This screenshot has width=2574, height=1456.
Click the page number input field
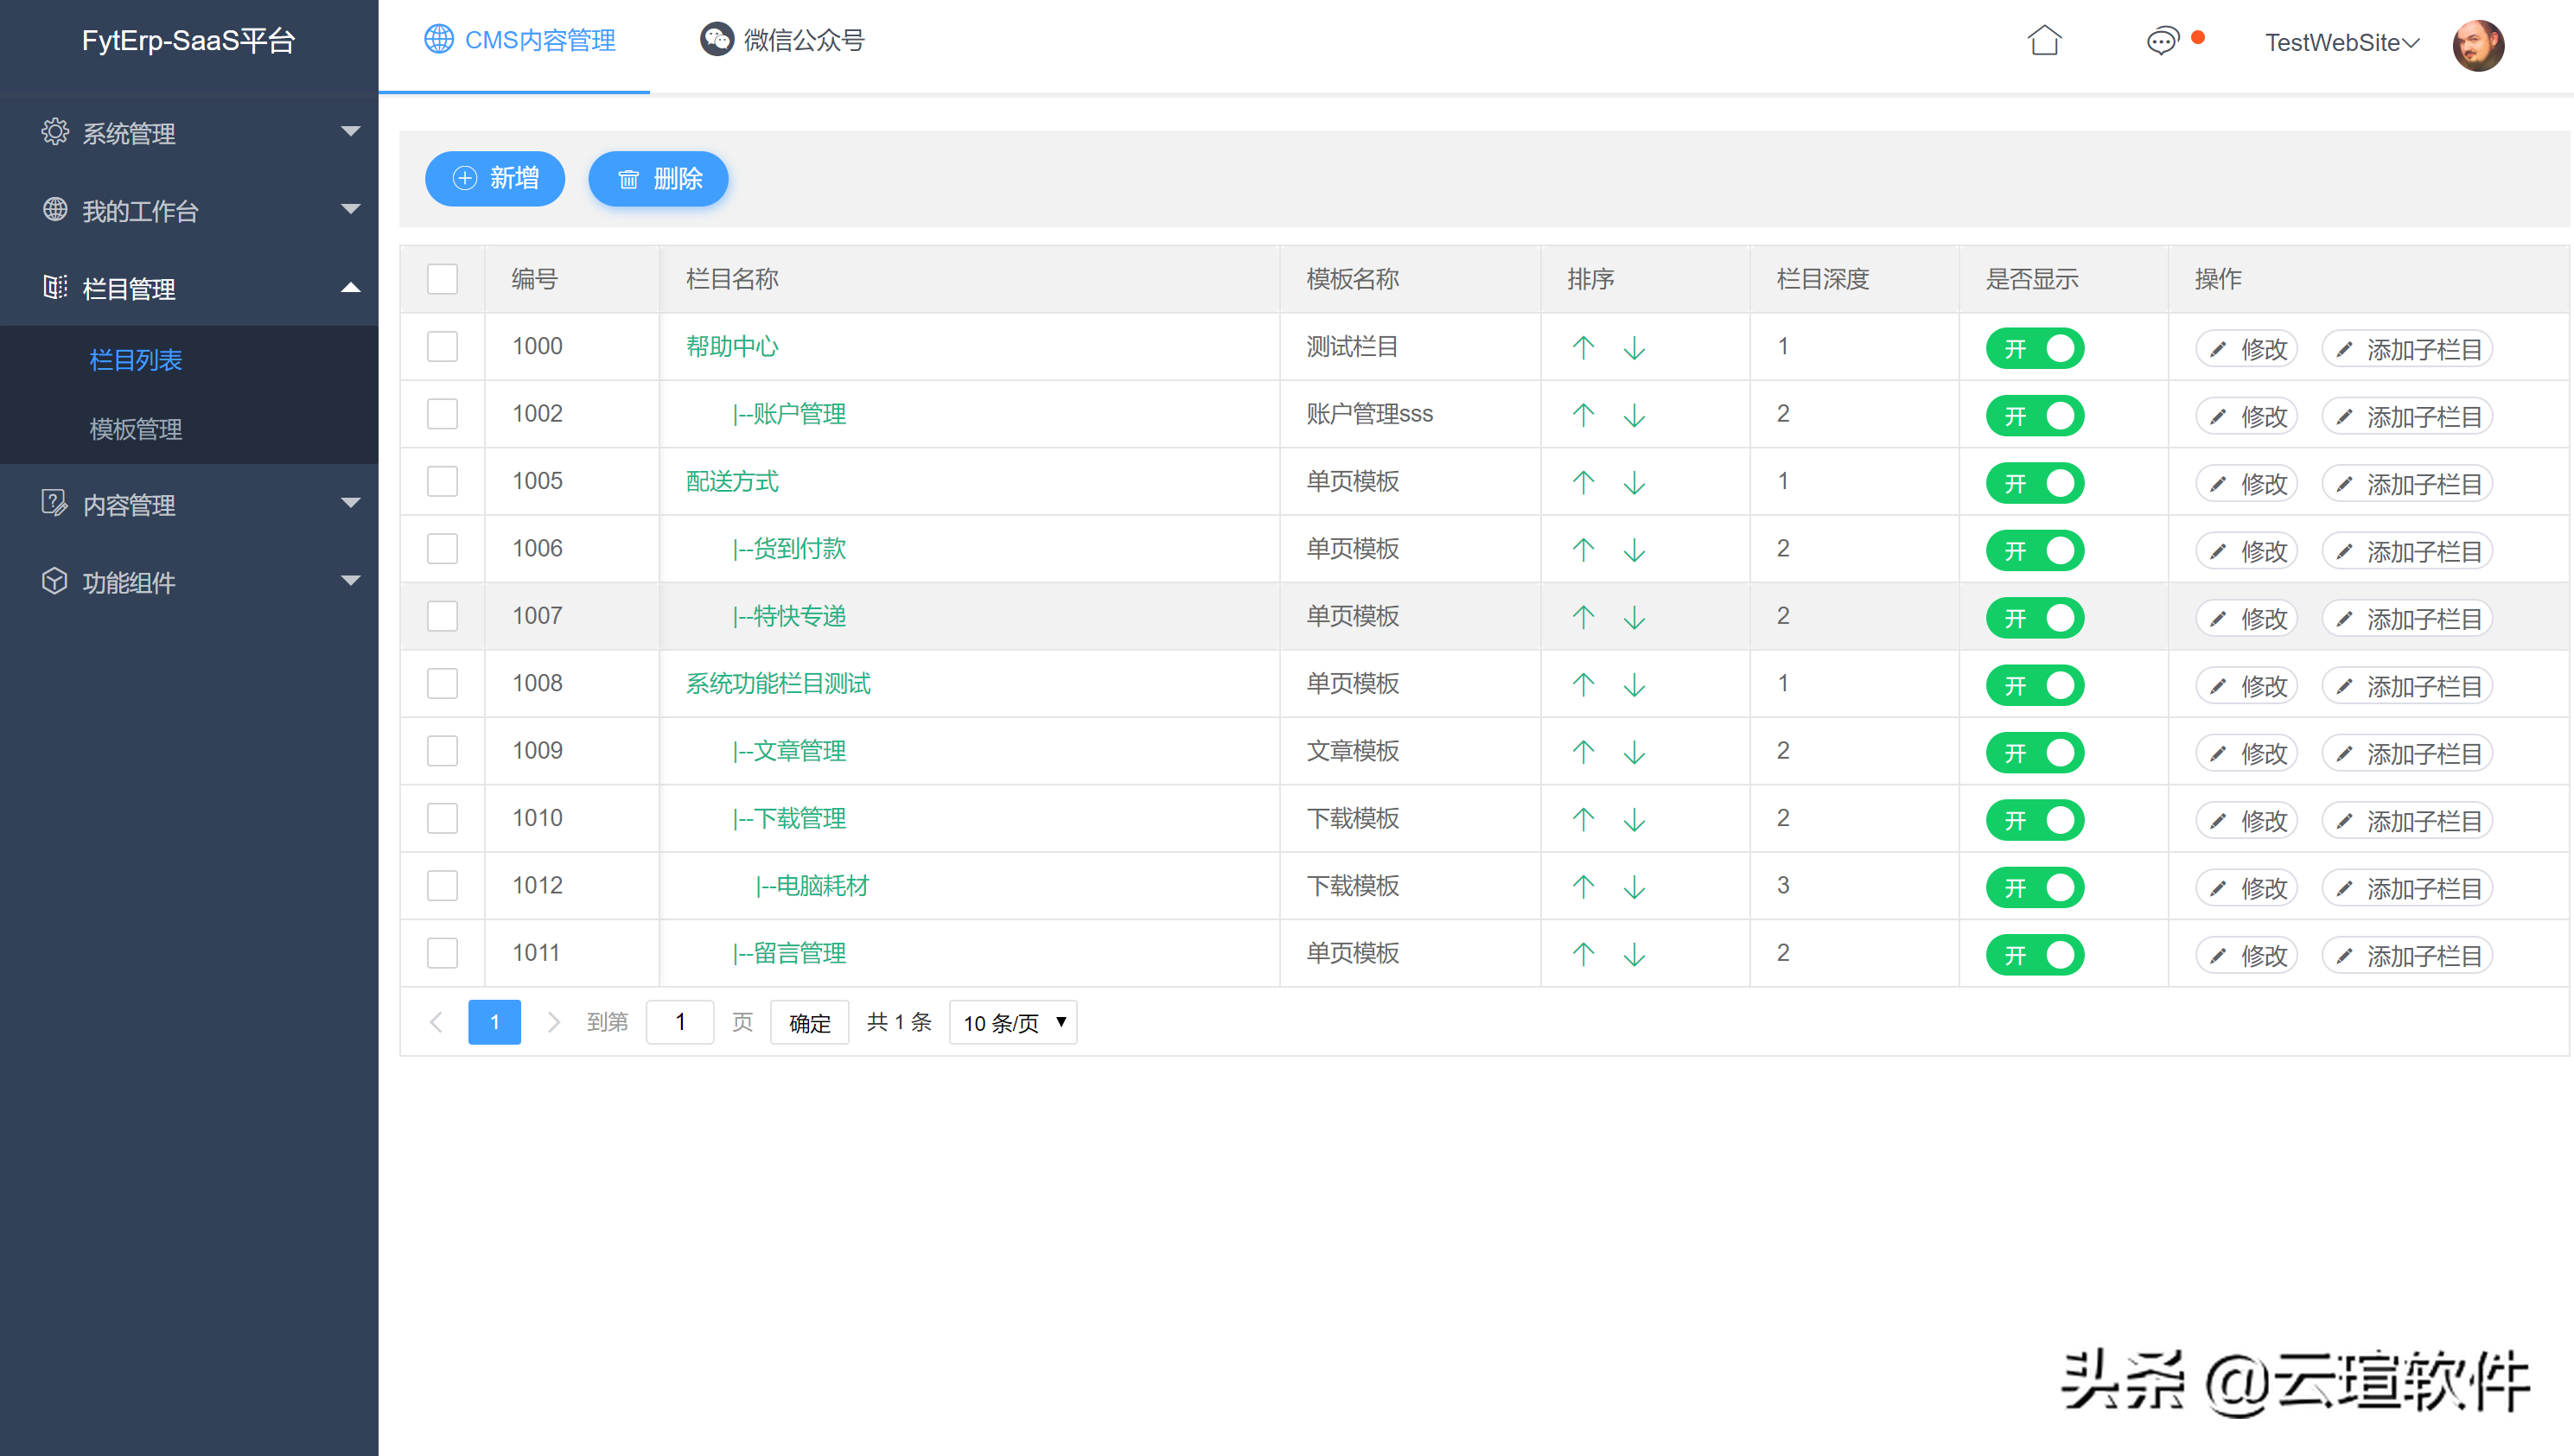(680, 1022)
